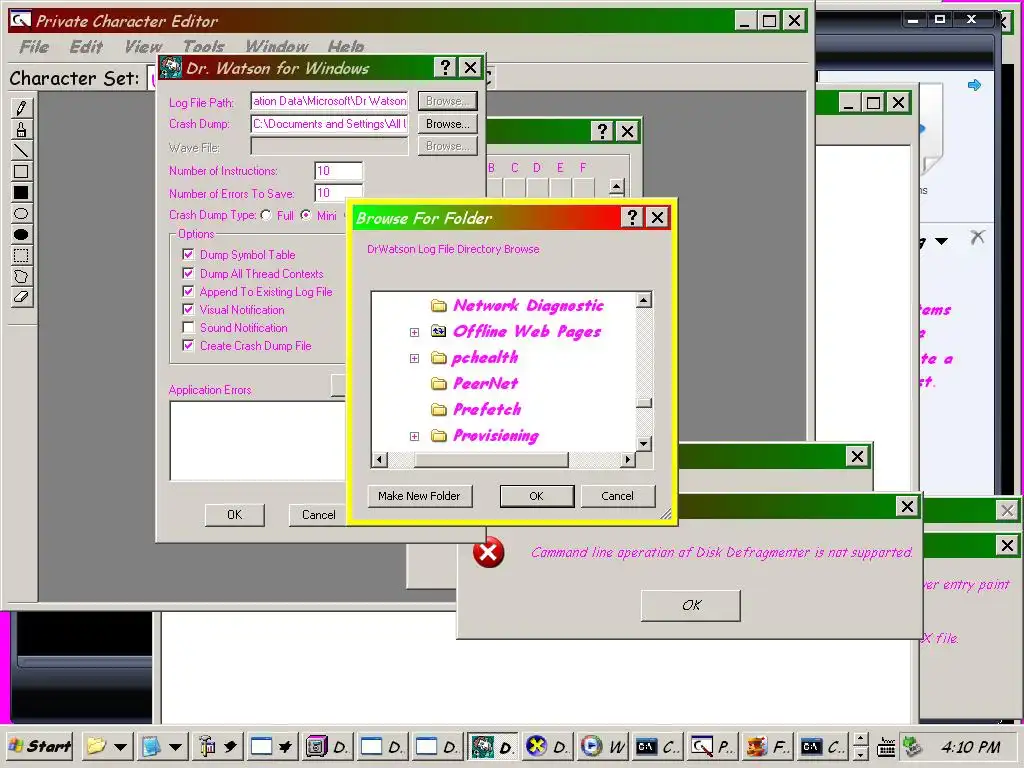Screen dimensions: 1024x768
Task: Click the folder tree horizontal scrollbar thumb
Action: [491, 460]
